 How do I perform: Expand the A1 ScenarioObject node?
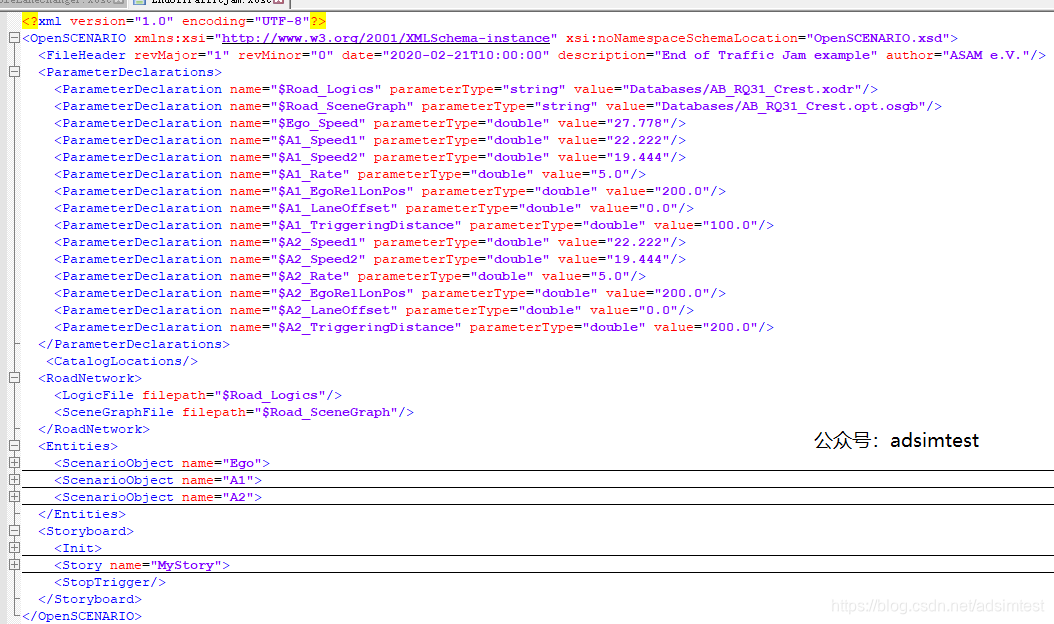[14, 480]
